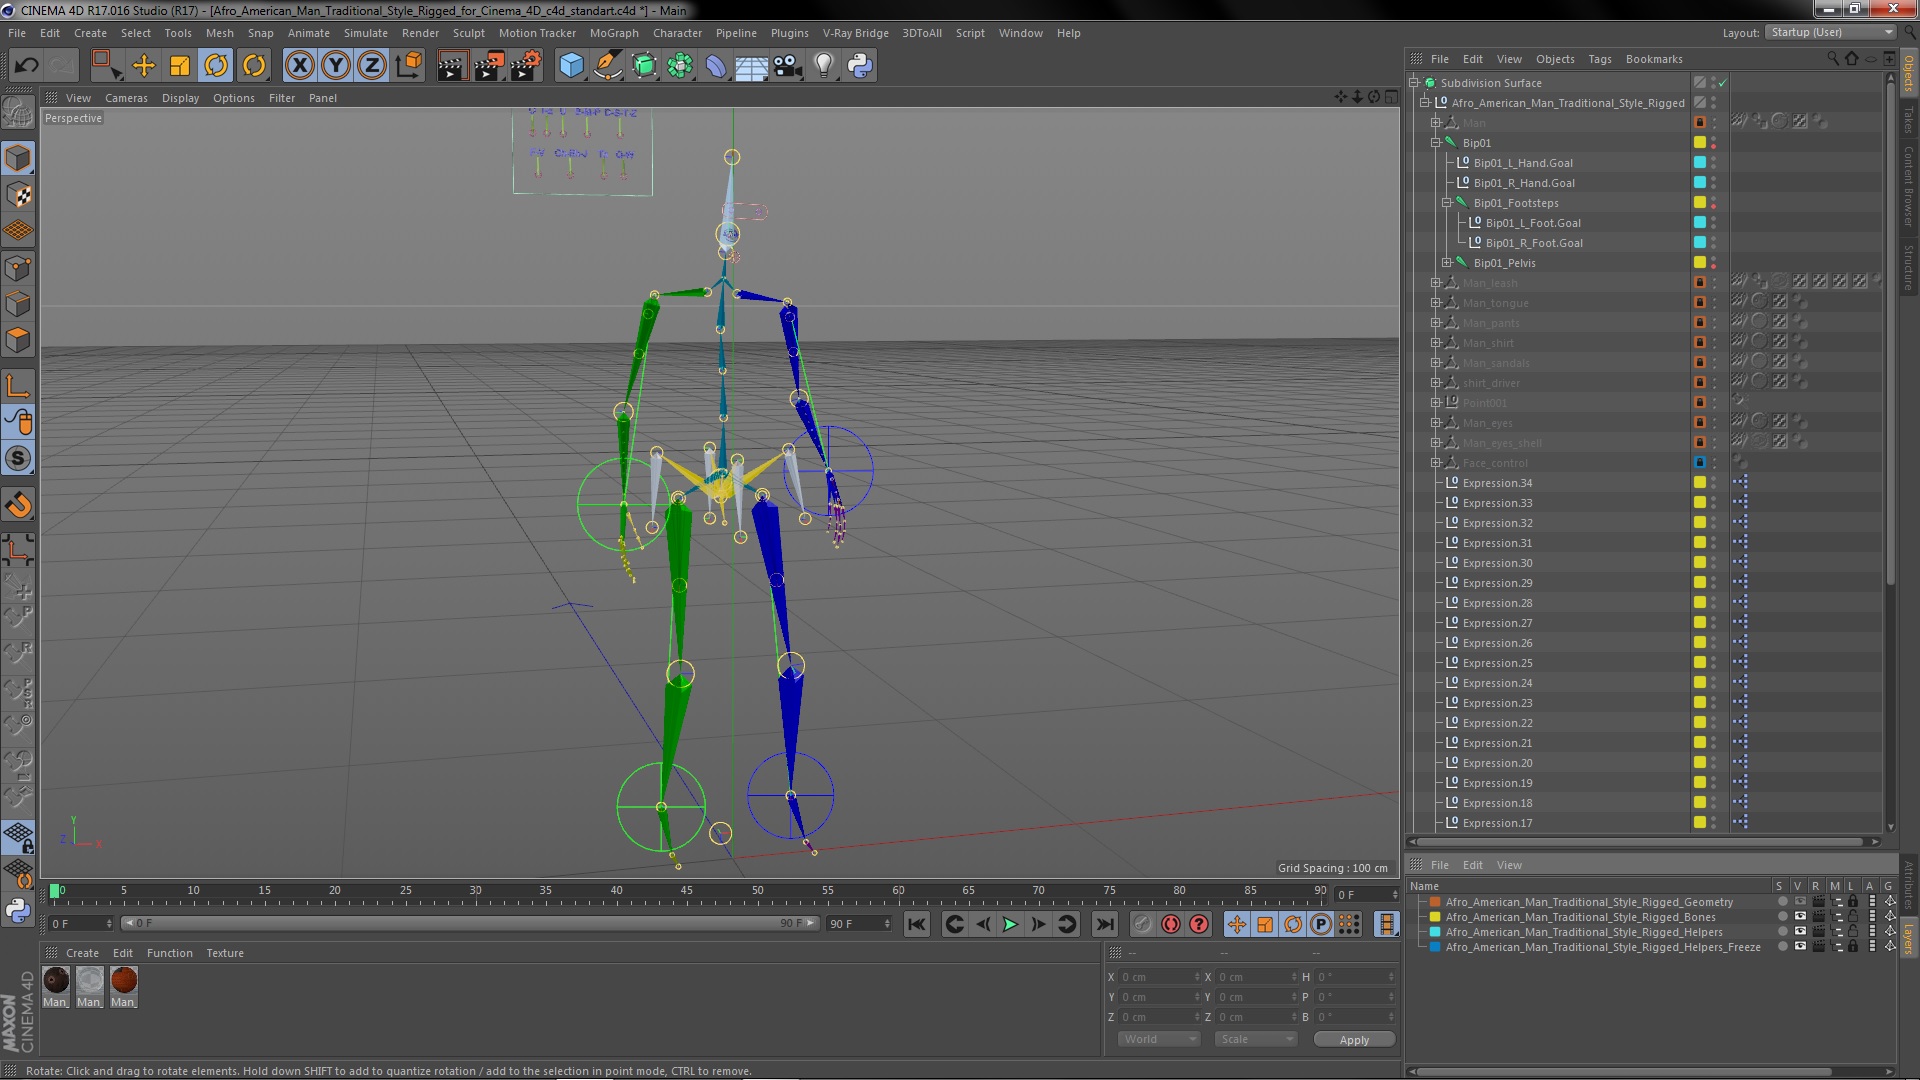The image size is (1920, 1080).
Task: Select the Scale tool
Action: pos(180,66)
